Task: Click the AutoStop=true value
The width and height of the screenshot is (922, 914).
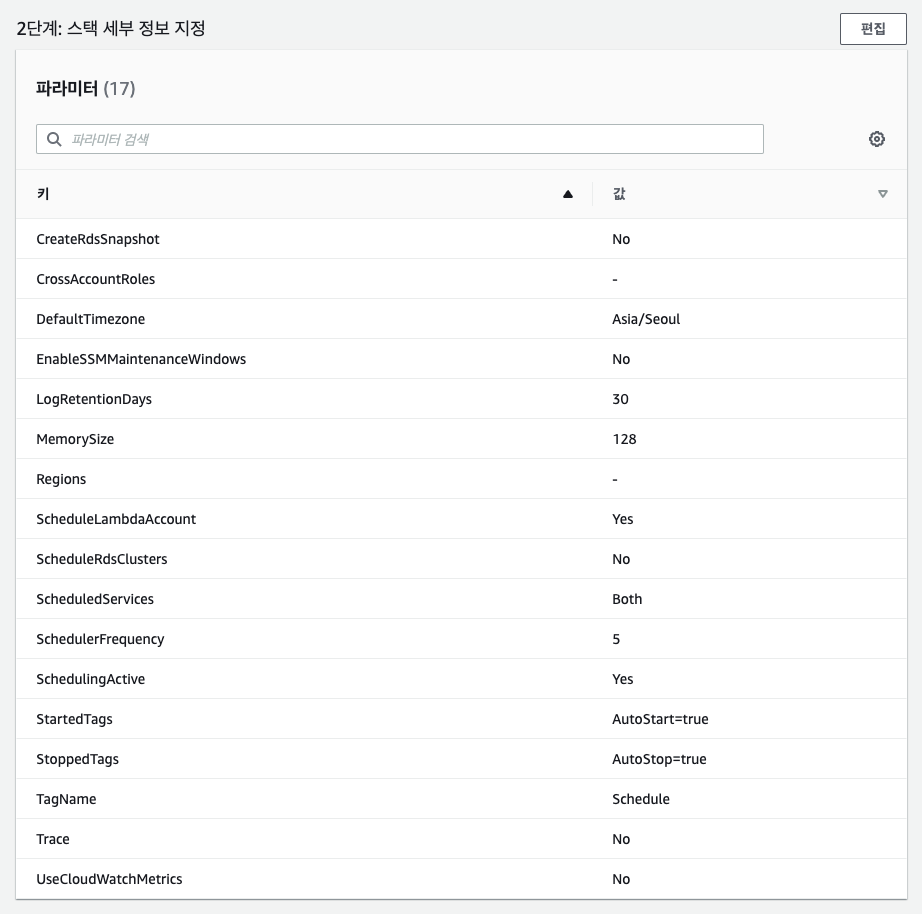Action: pyautogui.click(x=659, y=759)
